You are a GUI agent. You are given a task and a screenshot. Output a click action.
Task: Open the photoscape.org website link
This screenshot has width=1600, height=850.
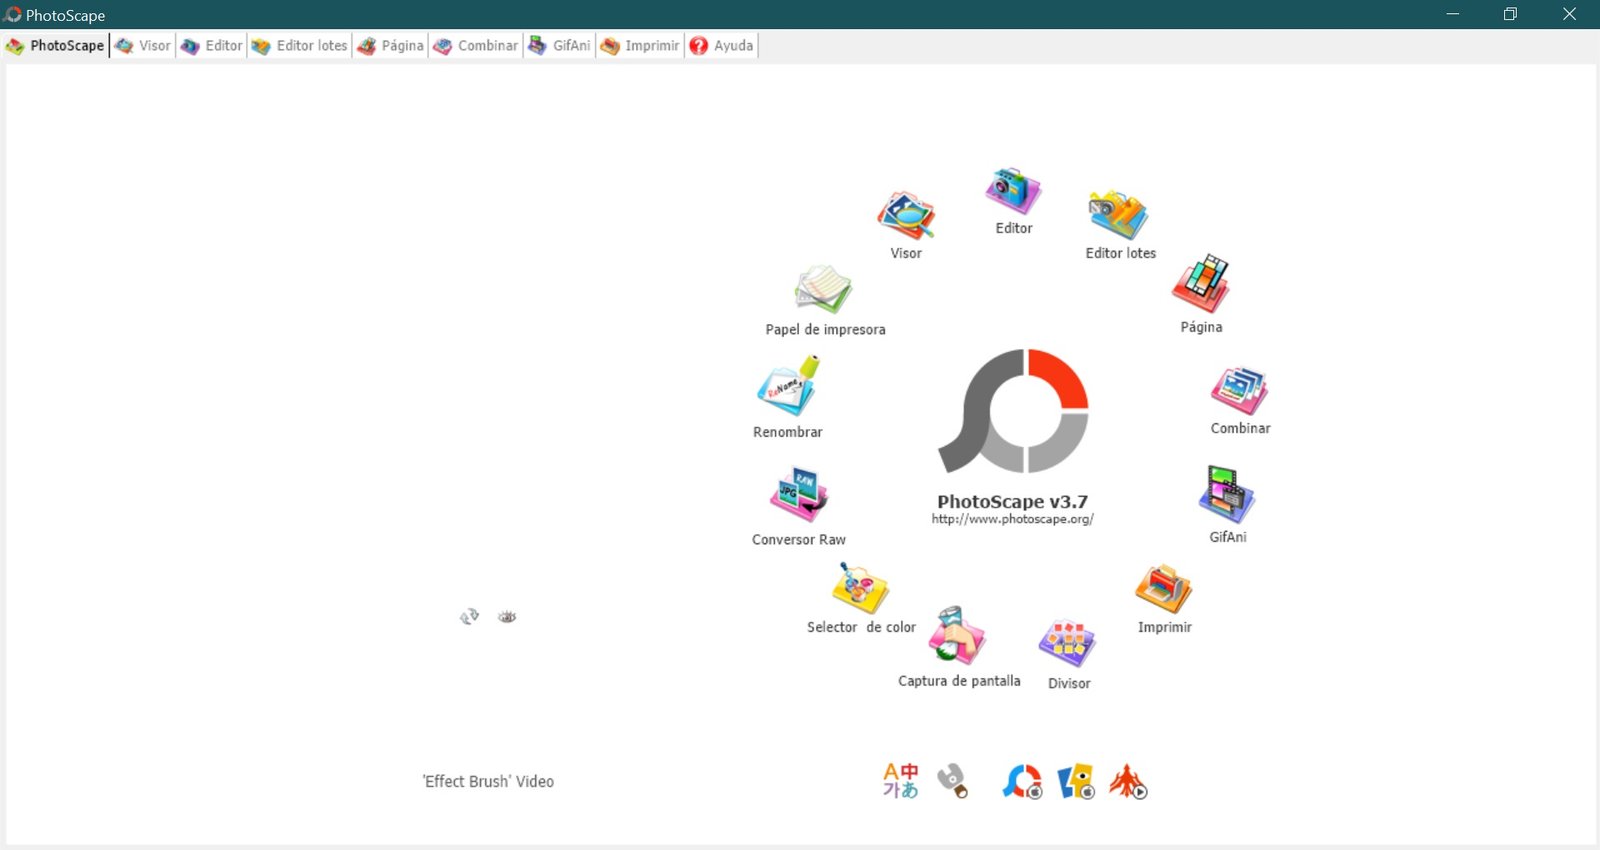pyautogui.click(x=1013, y=519)
